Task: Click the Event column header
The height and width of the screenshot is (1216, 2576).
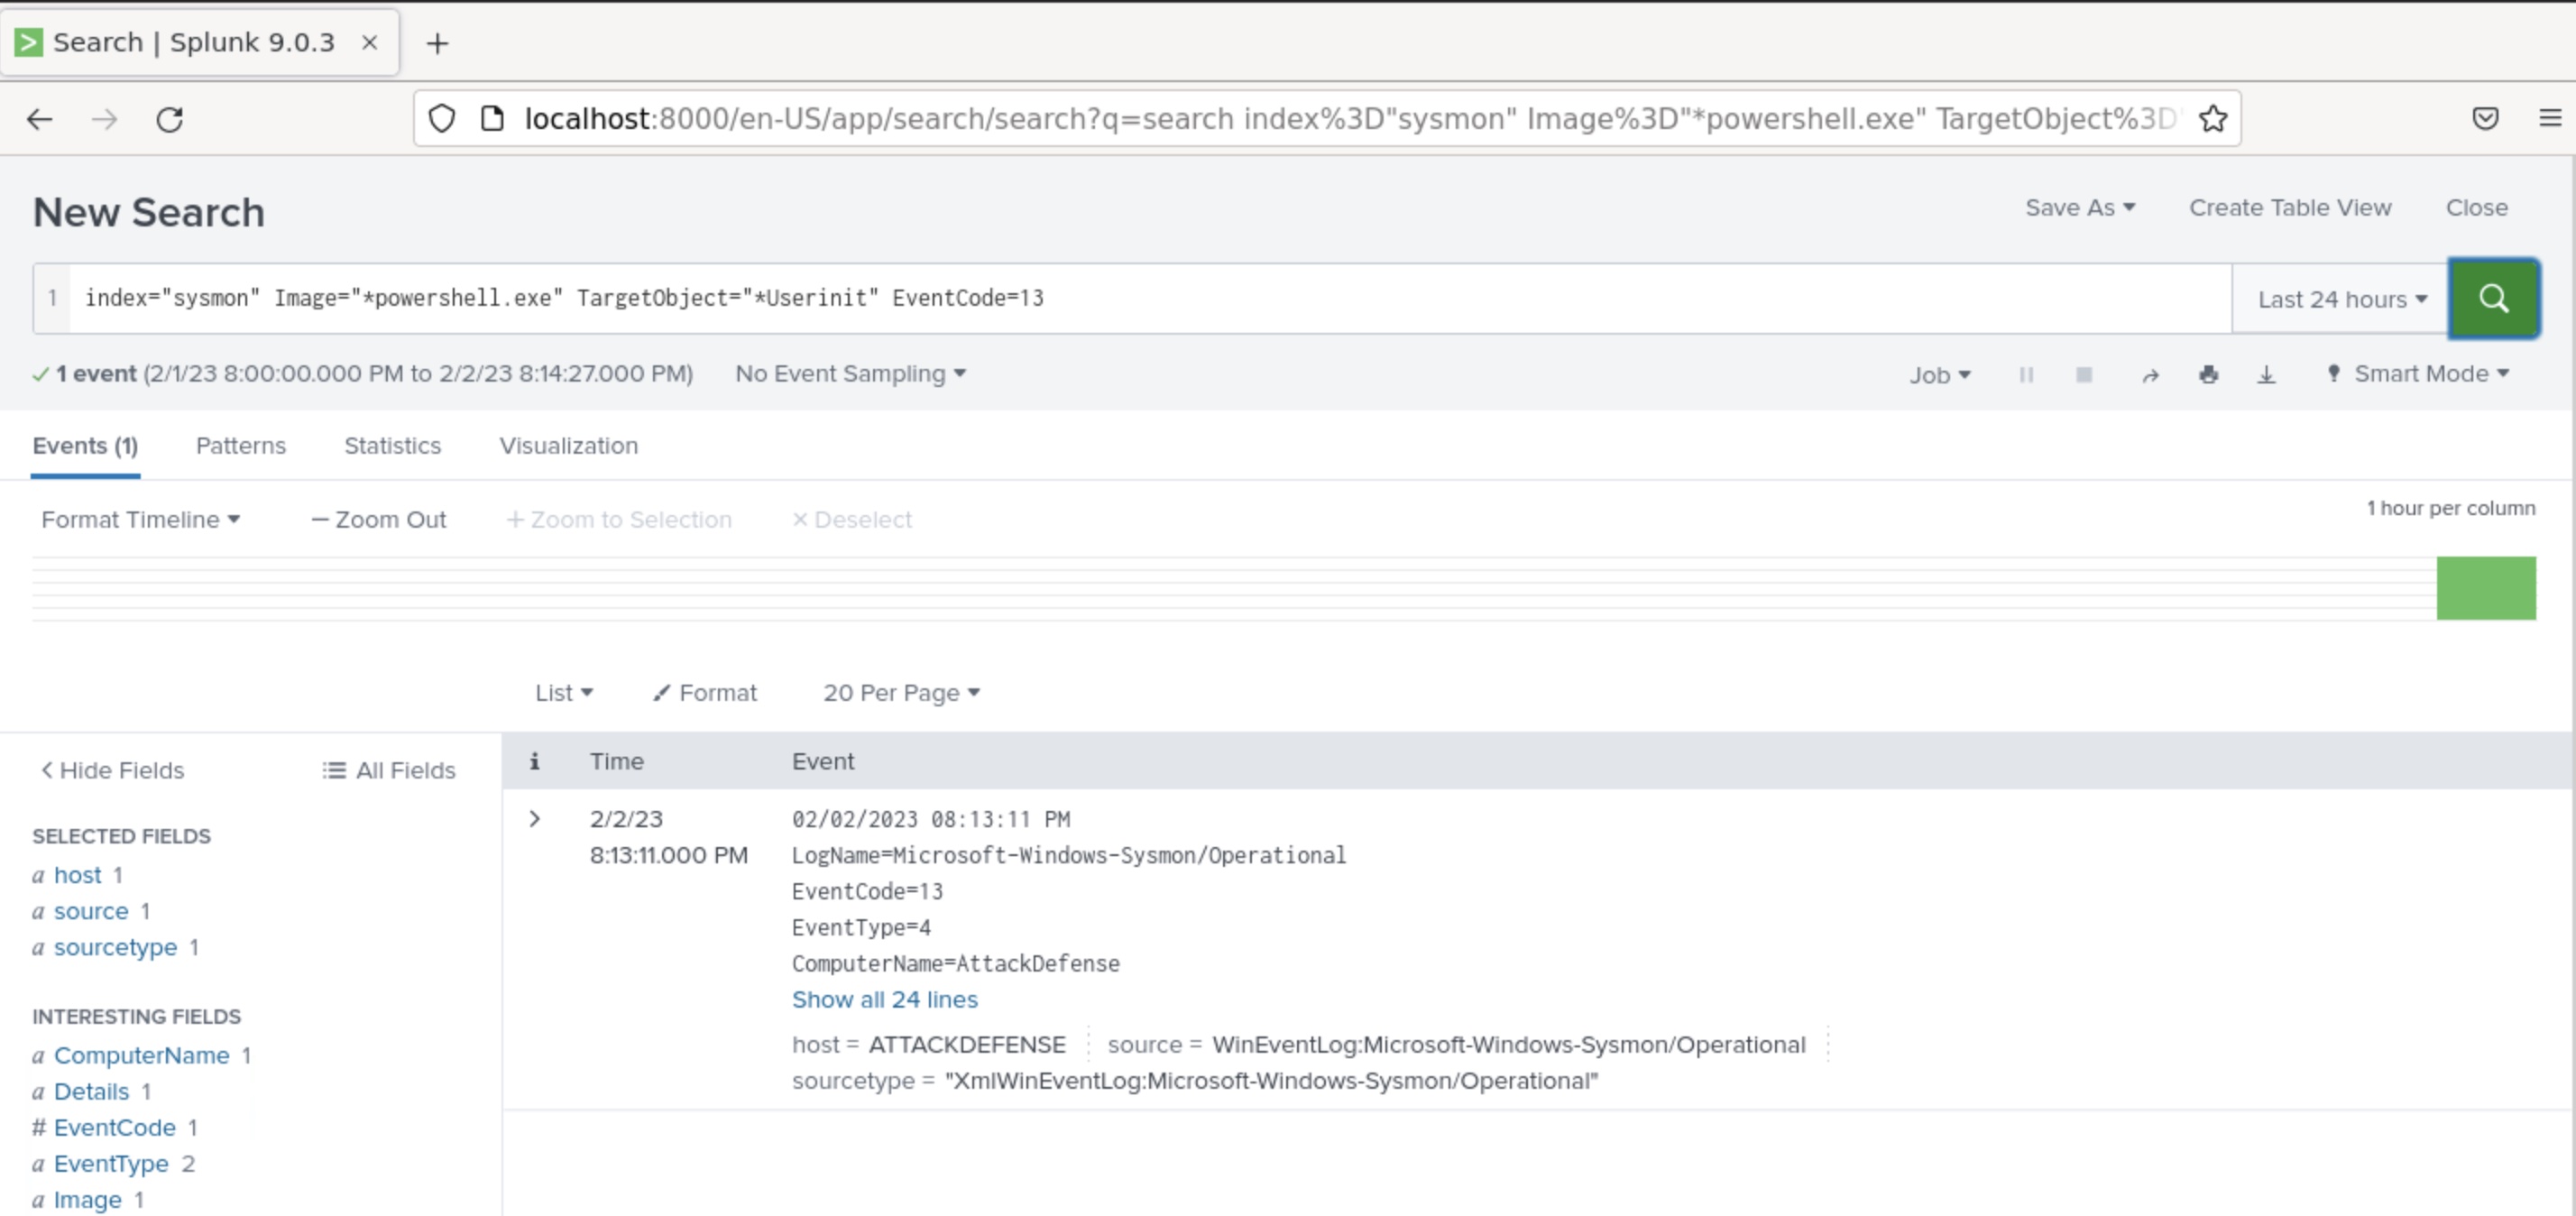Action: click(x=823, y=761)
